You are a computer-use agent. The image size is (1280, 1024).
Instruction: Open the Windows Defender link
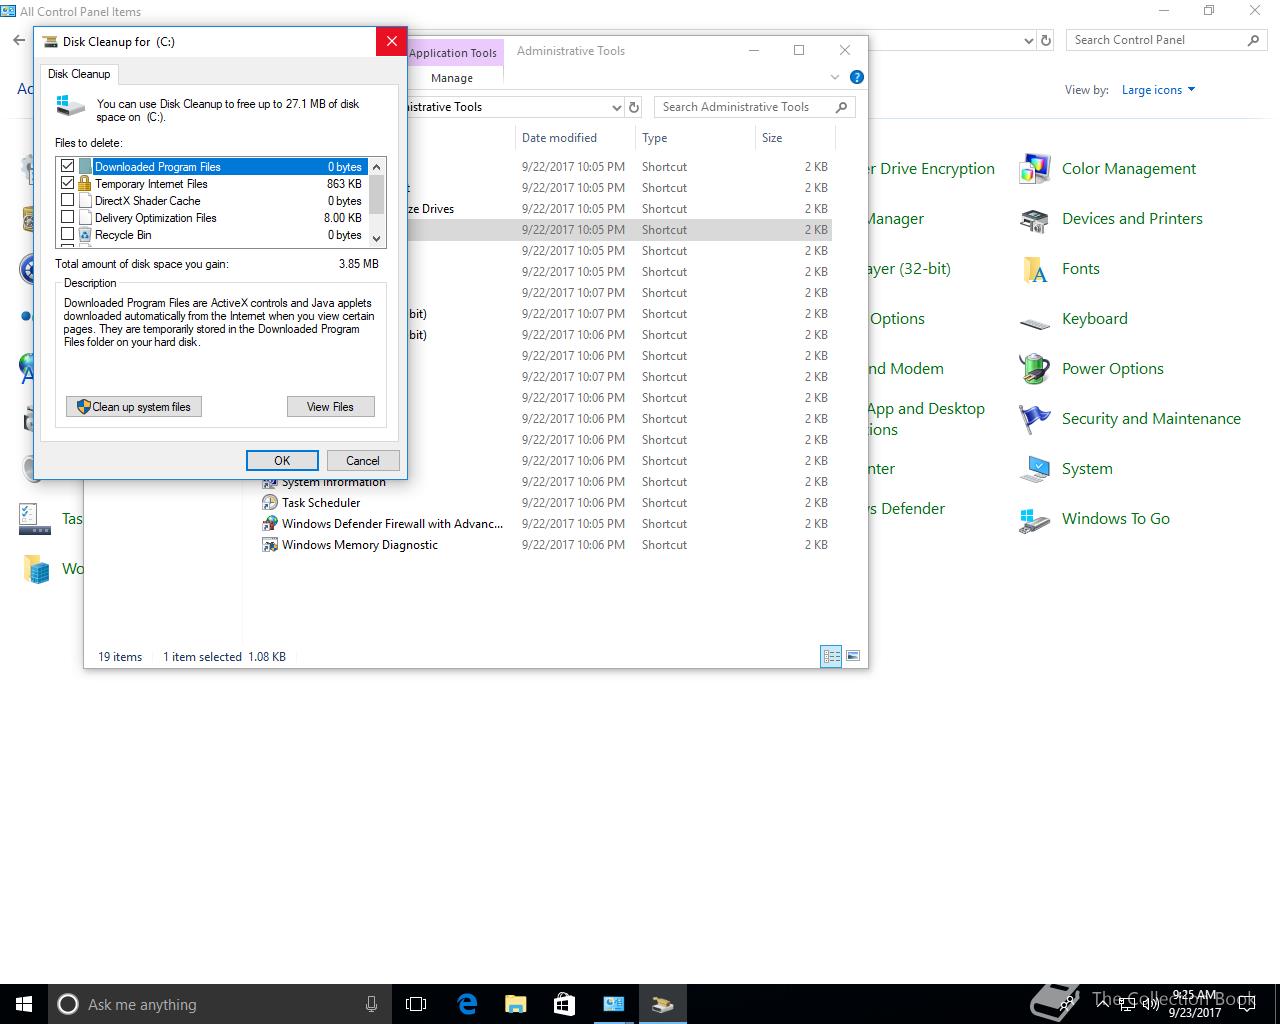click(x=907, y=509)
